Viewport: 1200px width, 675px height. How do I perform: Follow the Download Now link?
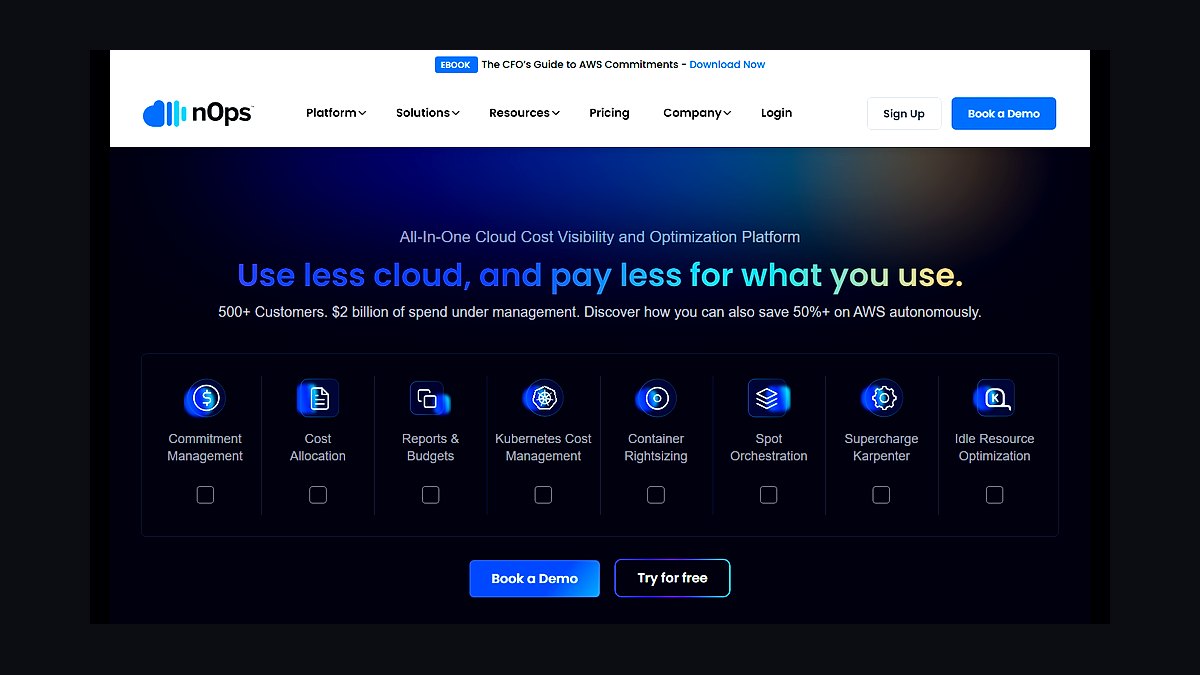(x=727, y=65)
